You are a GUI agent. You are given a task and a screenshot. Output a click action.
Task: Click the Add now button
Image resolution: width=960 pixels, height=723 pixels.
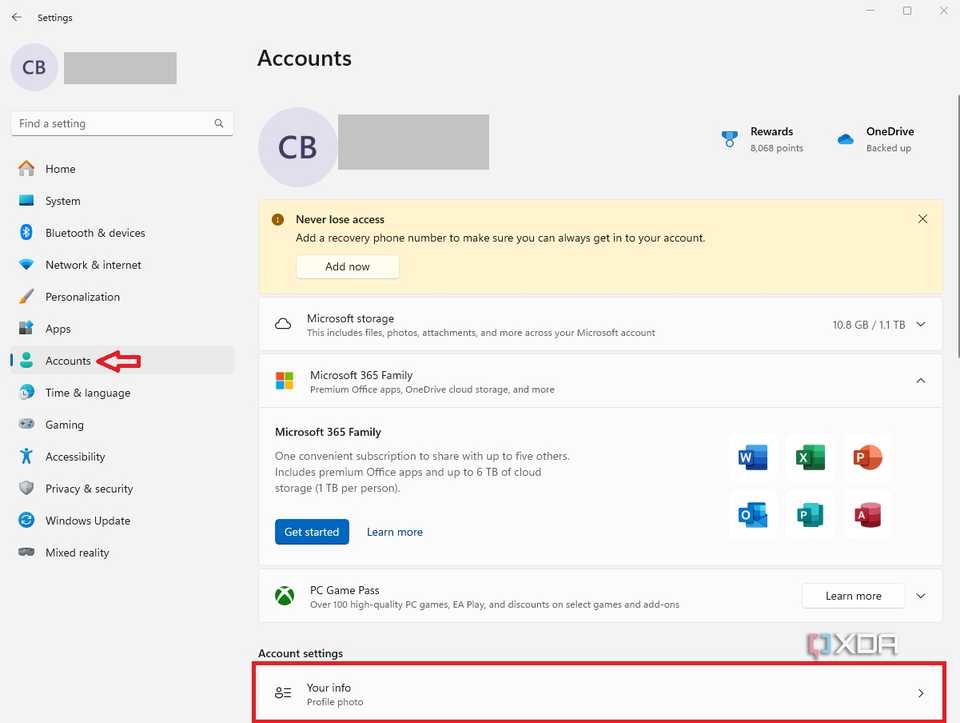pyautogui.click(x=347, y=267)
